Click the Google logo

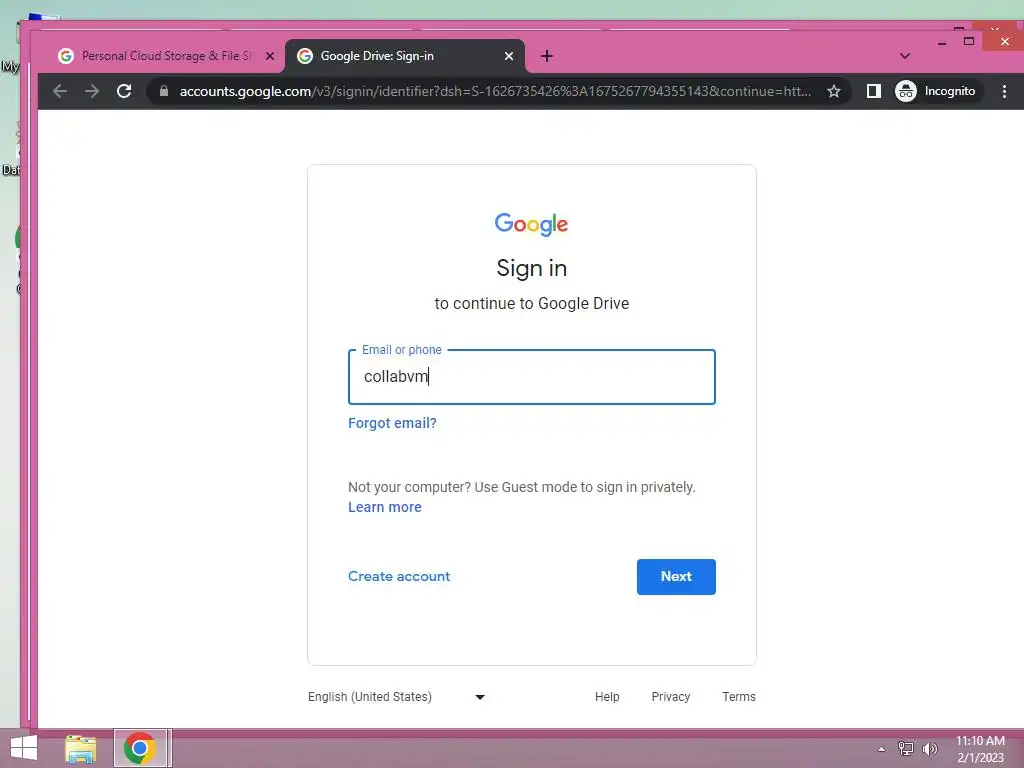point(531,224)
